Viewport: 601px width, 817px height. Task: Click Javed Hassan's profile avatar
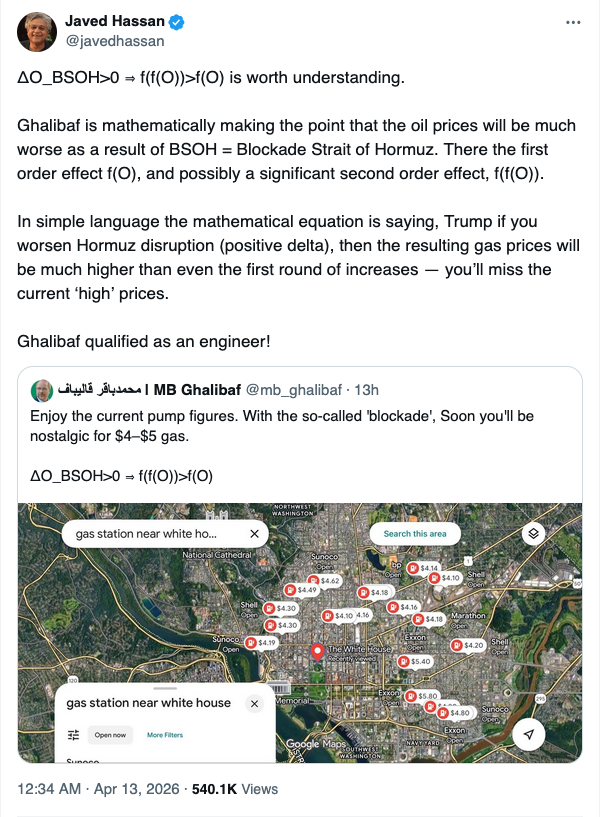36,31
